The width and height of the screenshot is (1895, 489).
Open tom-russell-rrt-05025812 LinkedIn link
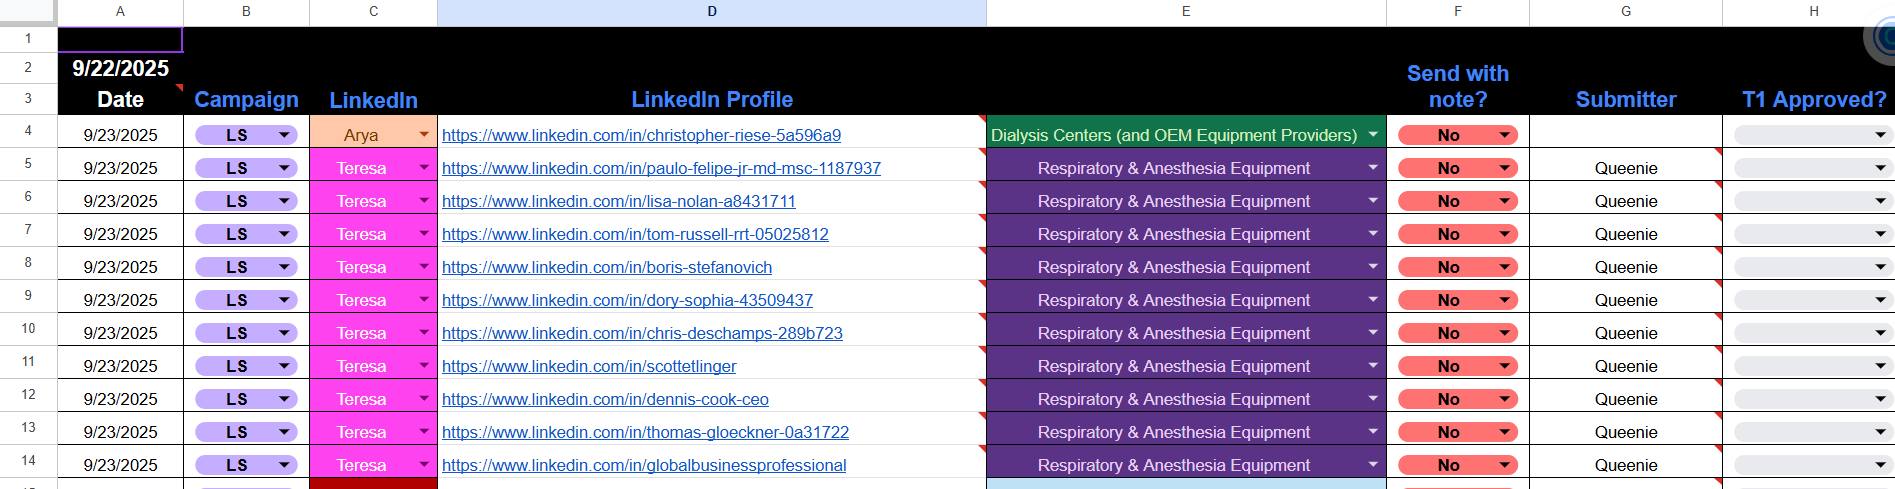[635, 234]
